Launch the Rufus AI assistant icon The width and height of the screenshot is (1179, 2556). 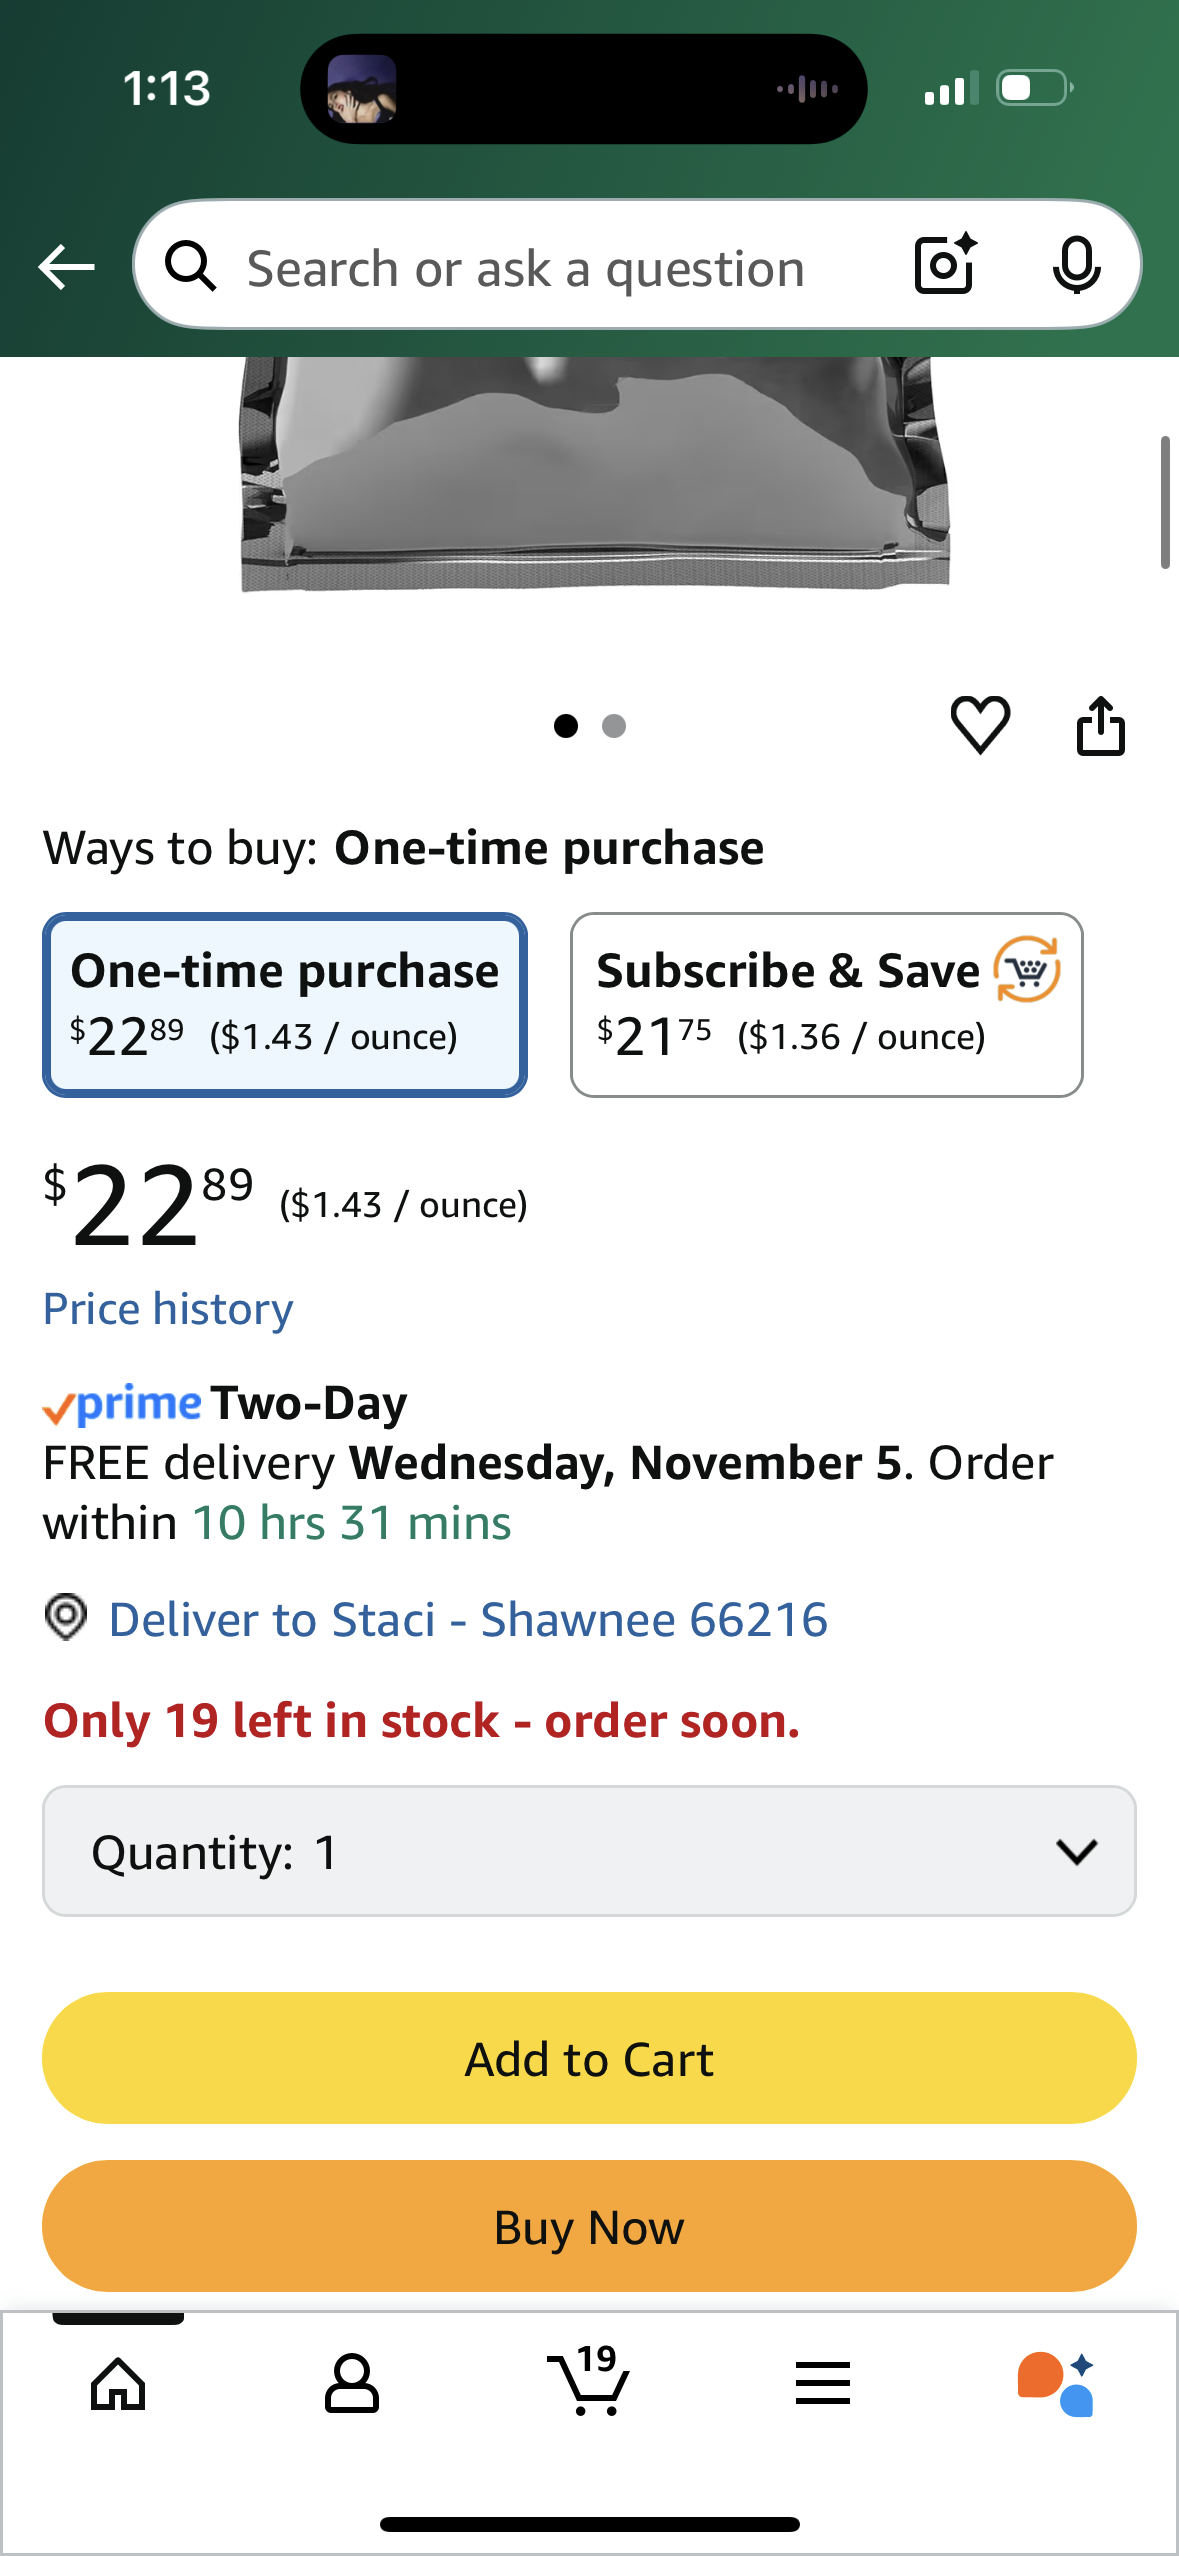pos(1056,2384)
